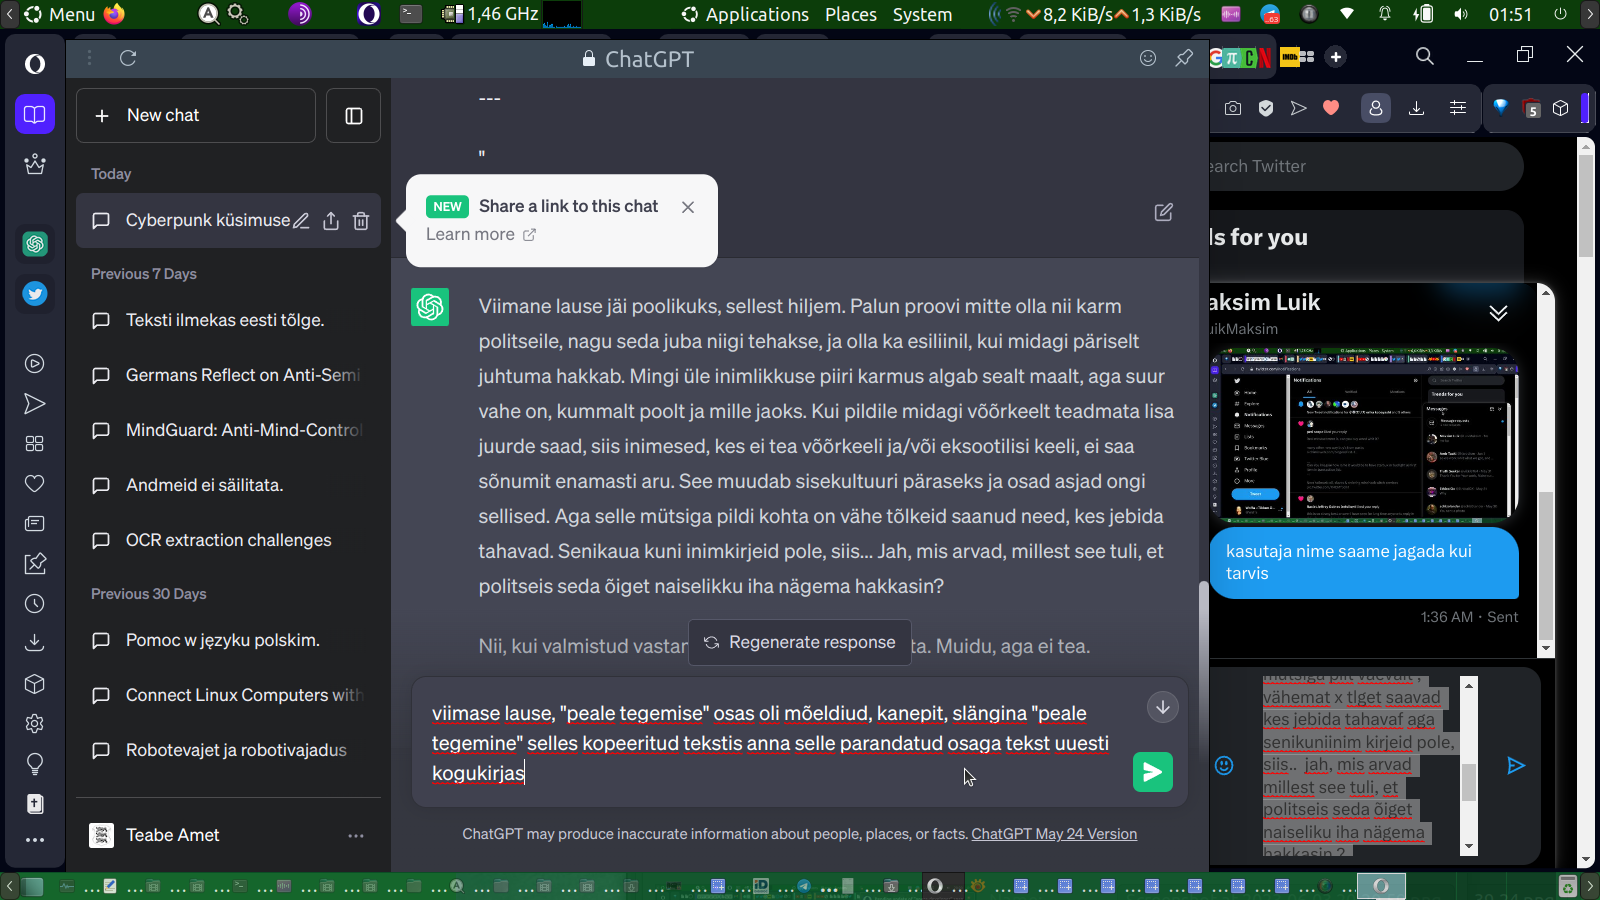
Task: Open Twitter panel in Opera sidebar
Action: (x=35, y=294)
